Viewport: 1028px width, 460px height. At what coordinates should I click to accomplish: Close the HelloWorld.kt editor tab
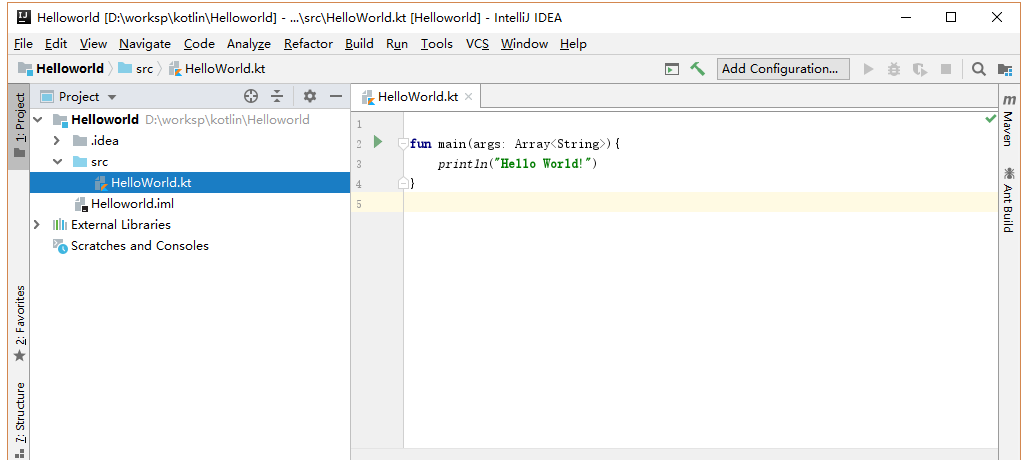pyautogui.click(x=468, y=97)
